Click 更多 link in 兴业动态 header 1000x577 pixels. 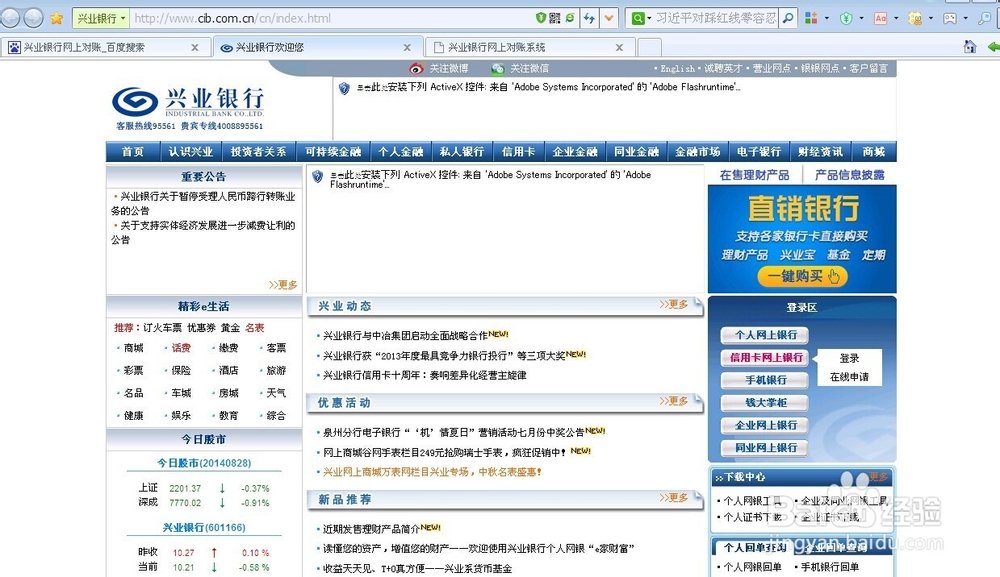674,304
